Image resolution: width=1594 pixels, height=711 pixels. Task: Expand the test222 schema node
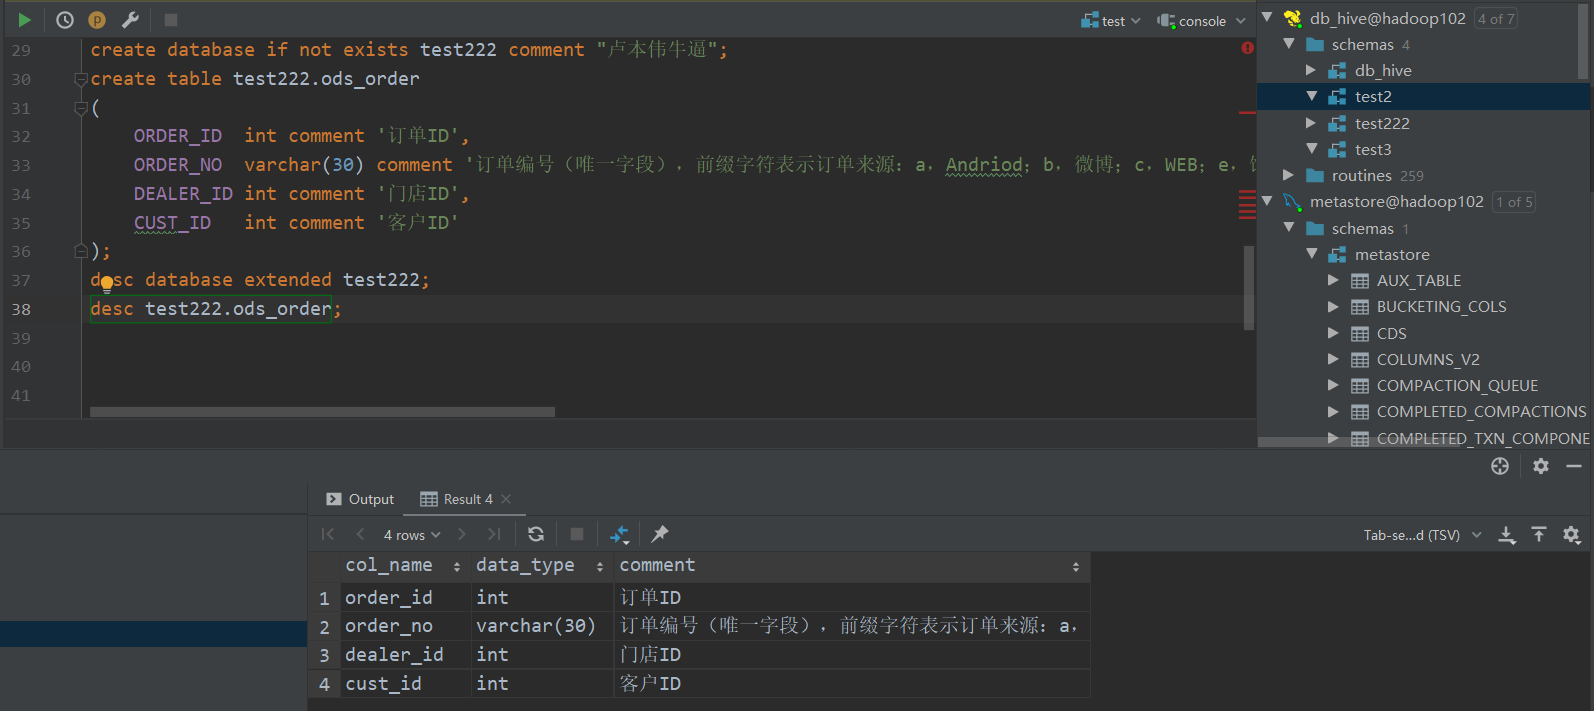1311,123
